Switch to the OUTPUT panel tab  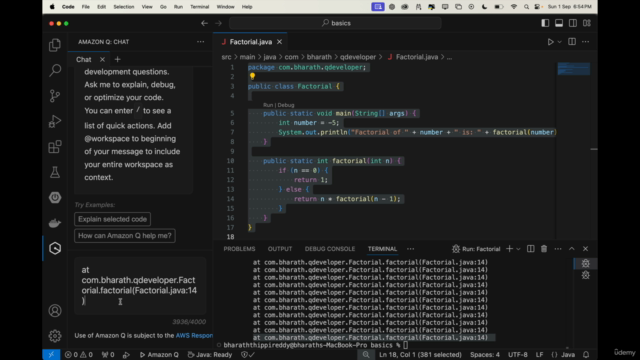[280, 249]
